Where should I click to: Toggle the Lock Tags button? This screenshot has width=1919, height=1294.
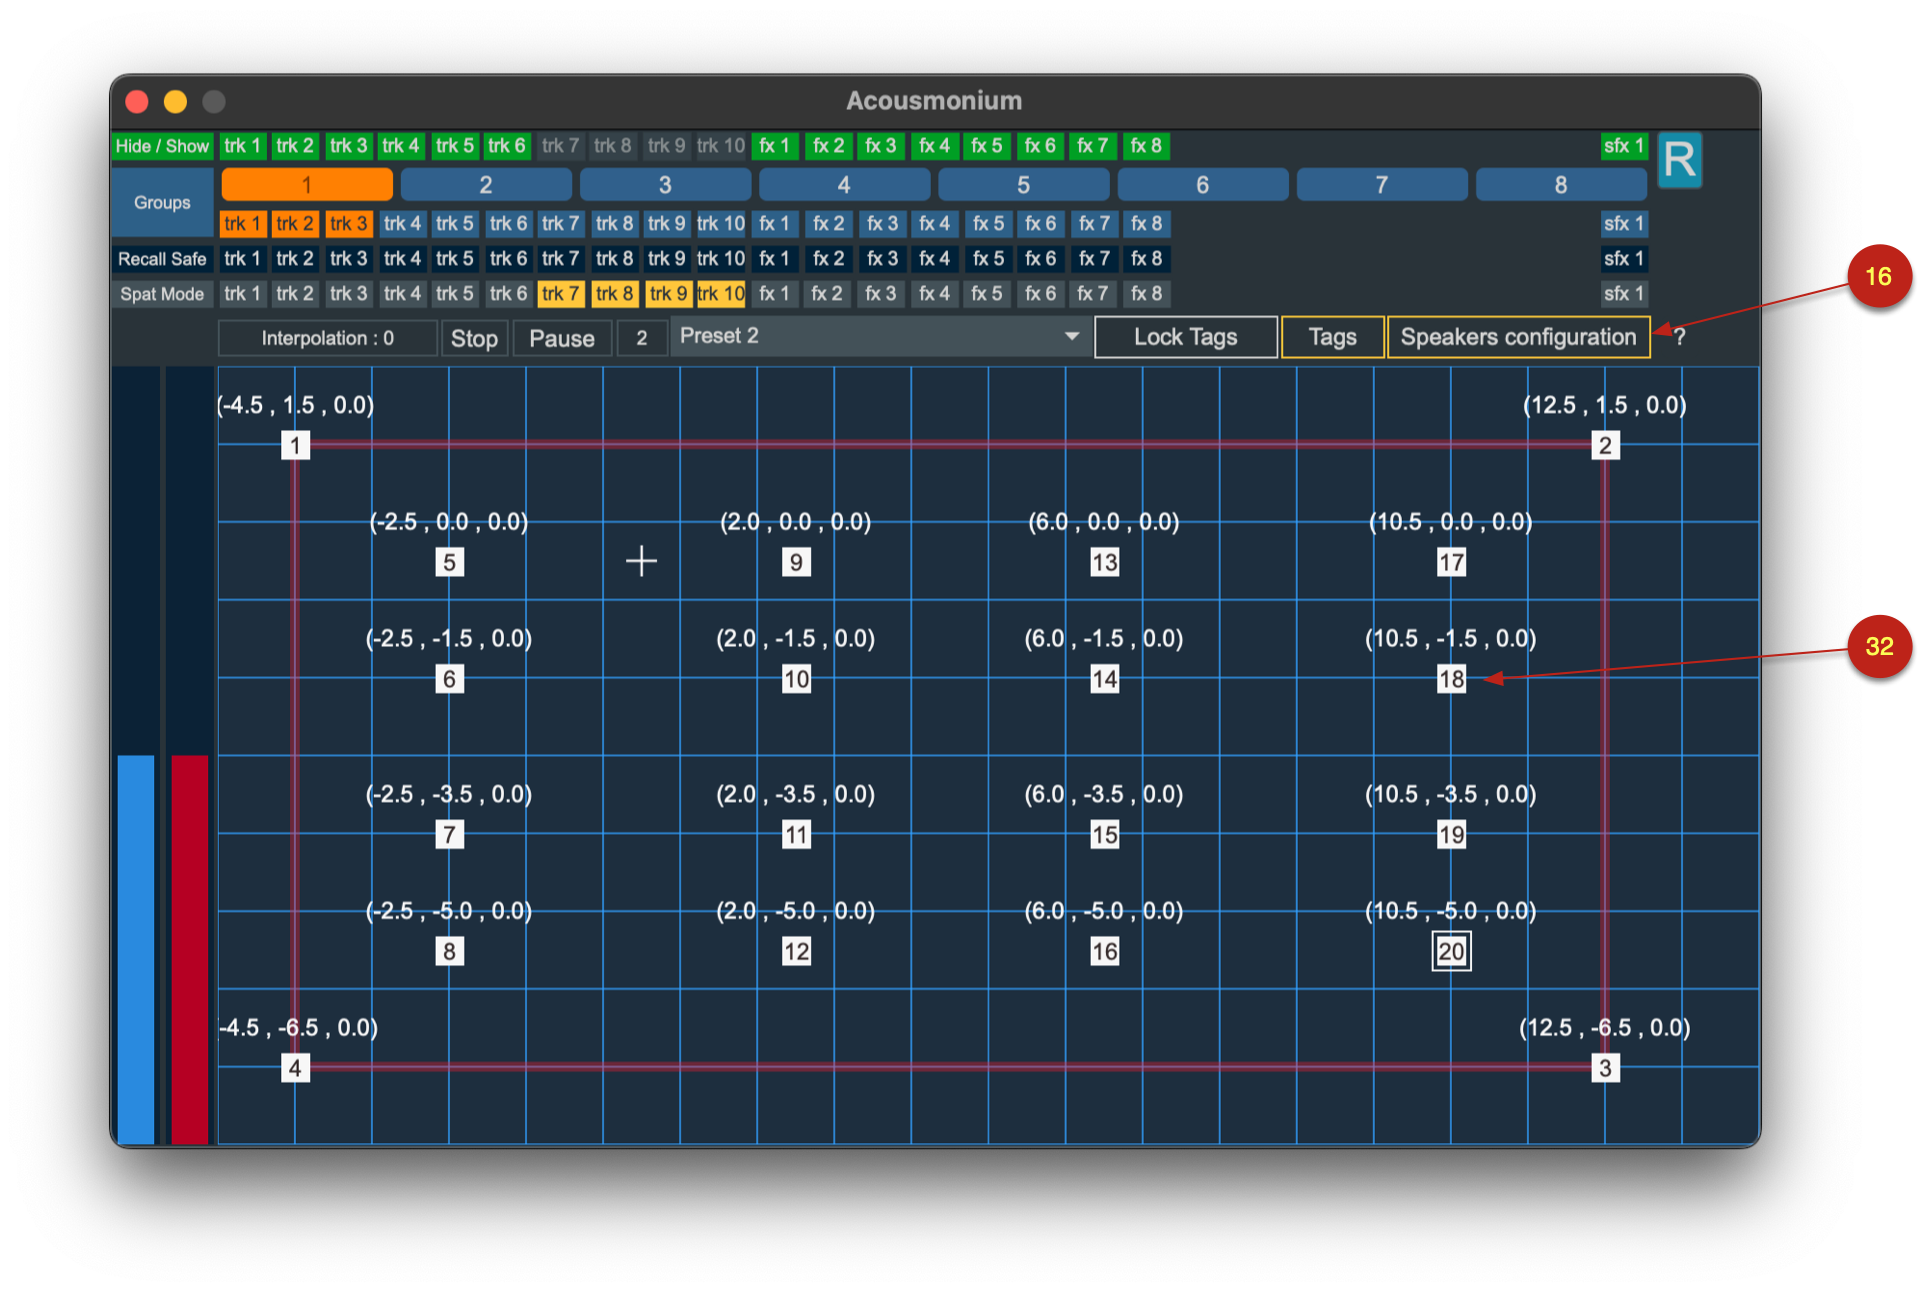coord(1186,337)
